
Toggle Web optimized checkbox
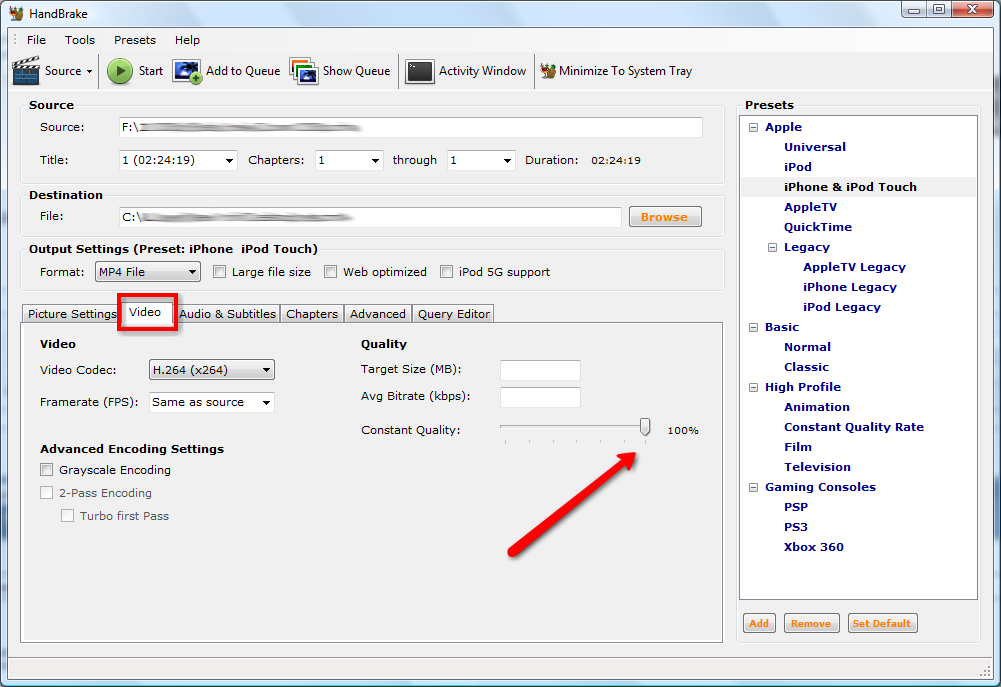tap(331, 272)
